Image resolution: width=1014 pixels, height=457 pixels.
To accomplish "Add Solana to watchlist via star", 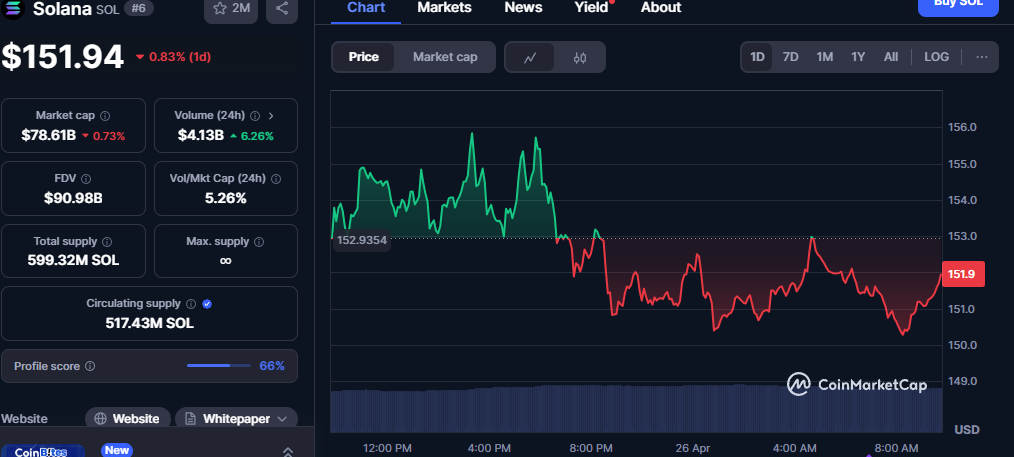I will coord(231,8).
